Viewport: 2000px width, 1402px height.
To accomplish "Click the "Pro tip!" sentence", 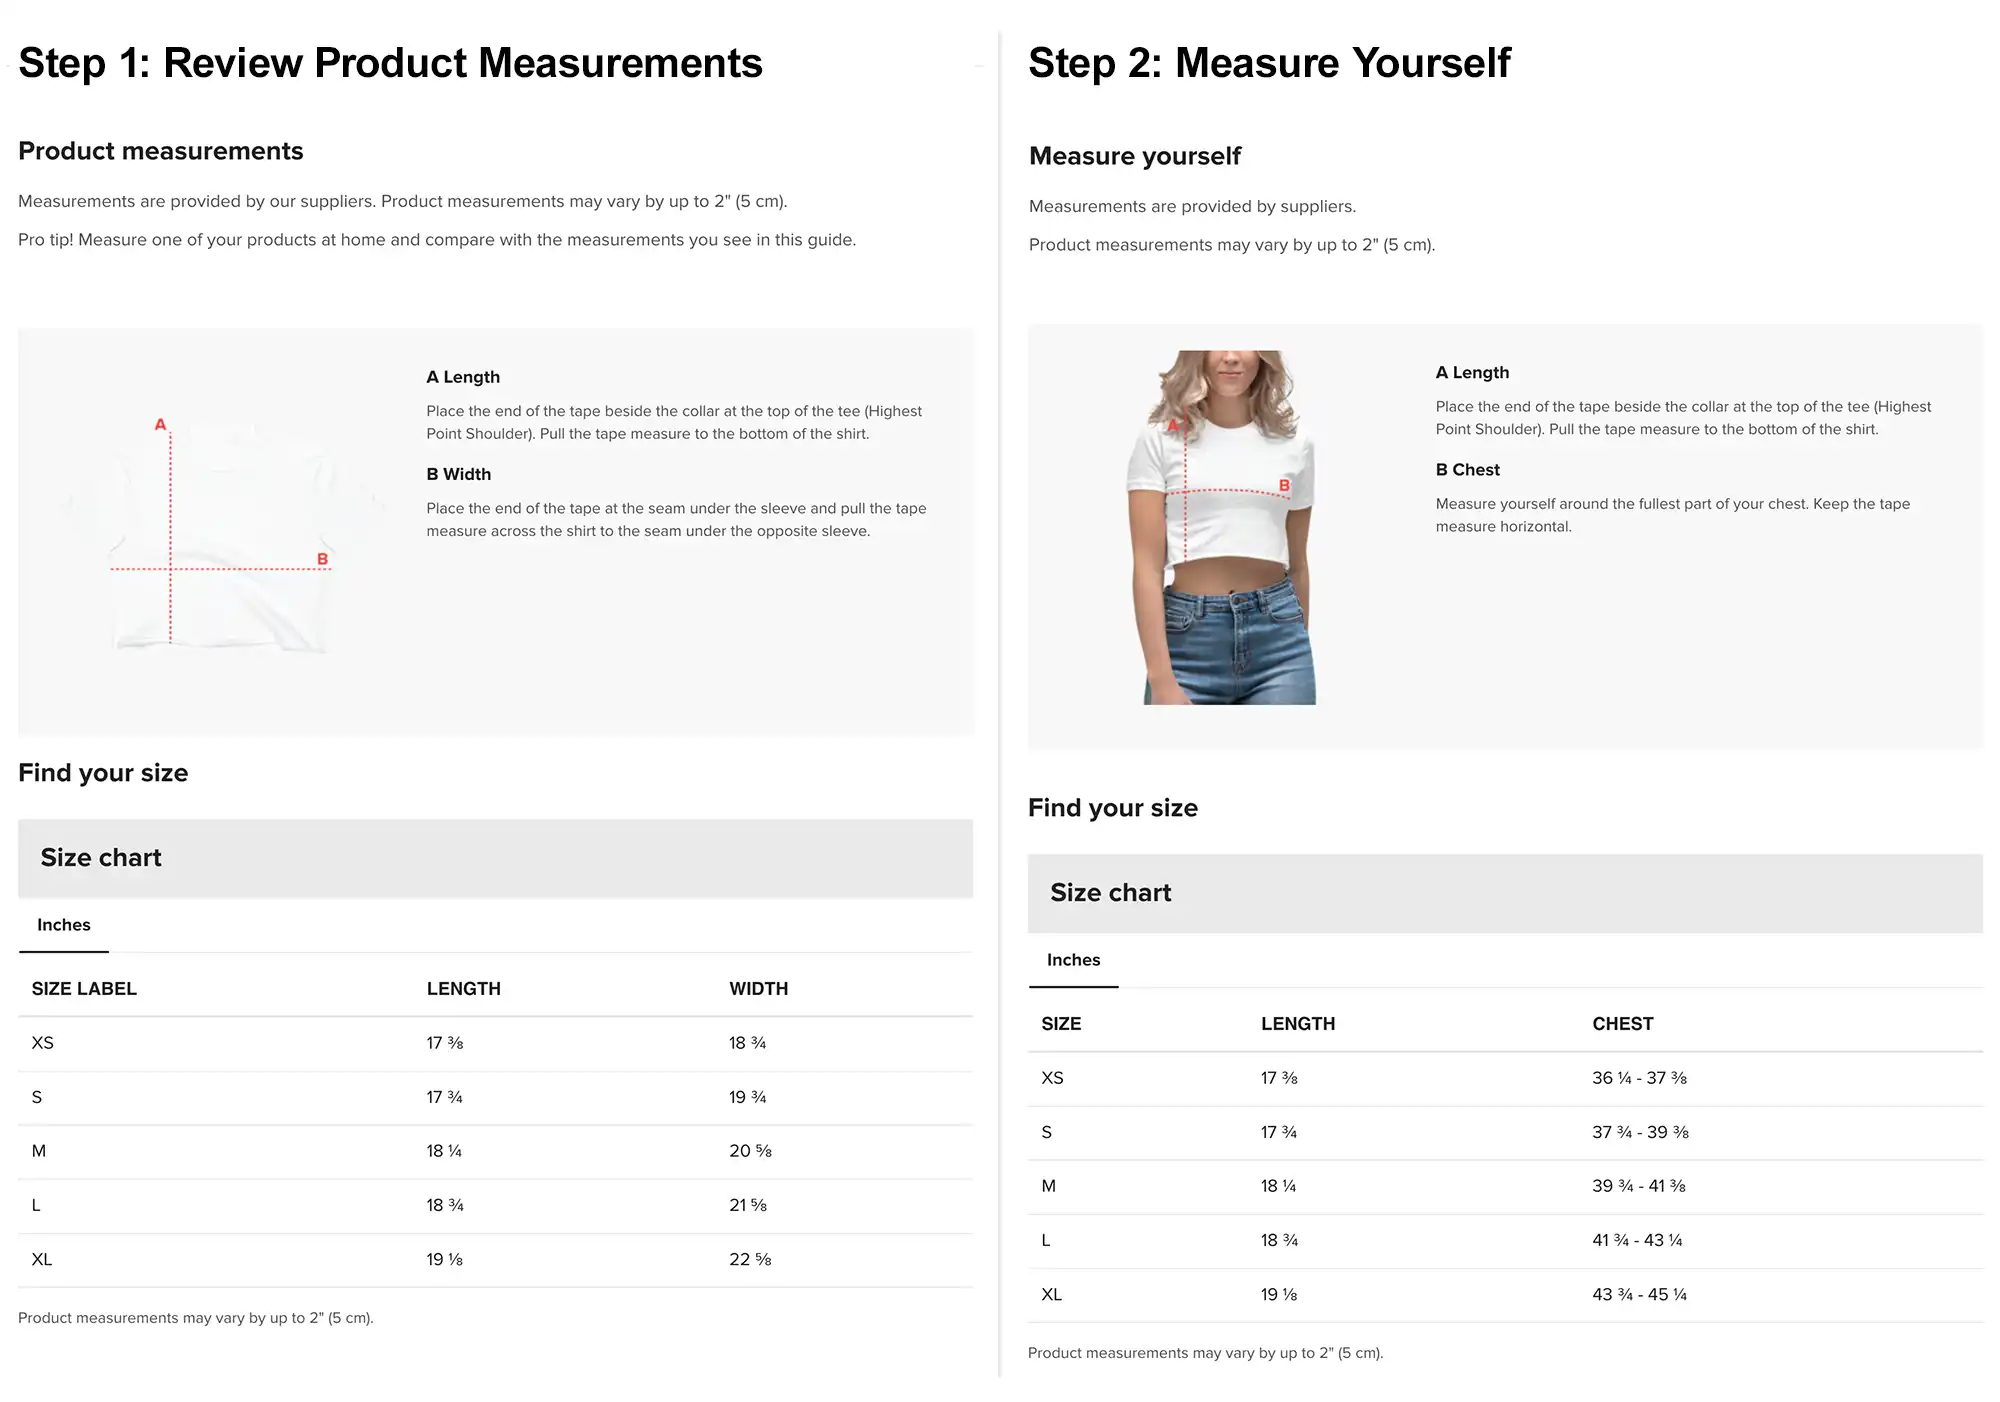I will click(436, 240).
